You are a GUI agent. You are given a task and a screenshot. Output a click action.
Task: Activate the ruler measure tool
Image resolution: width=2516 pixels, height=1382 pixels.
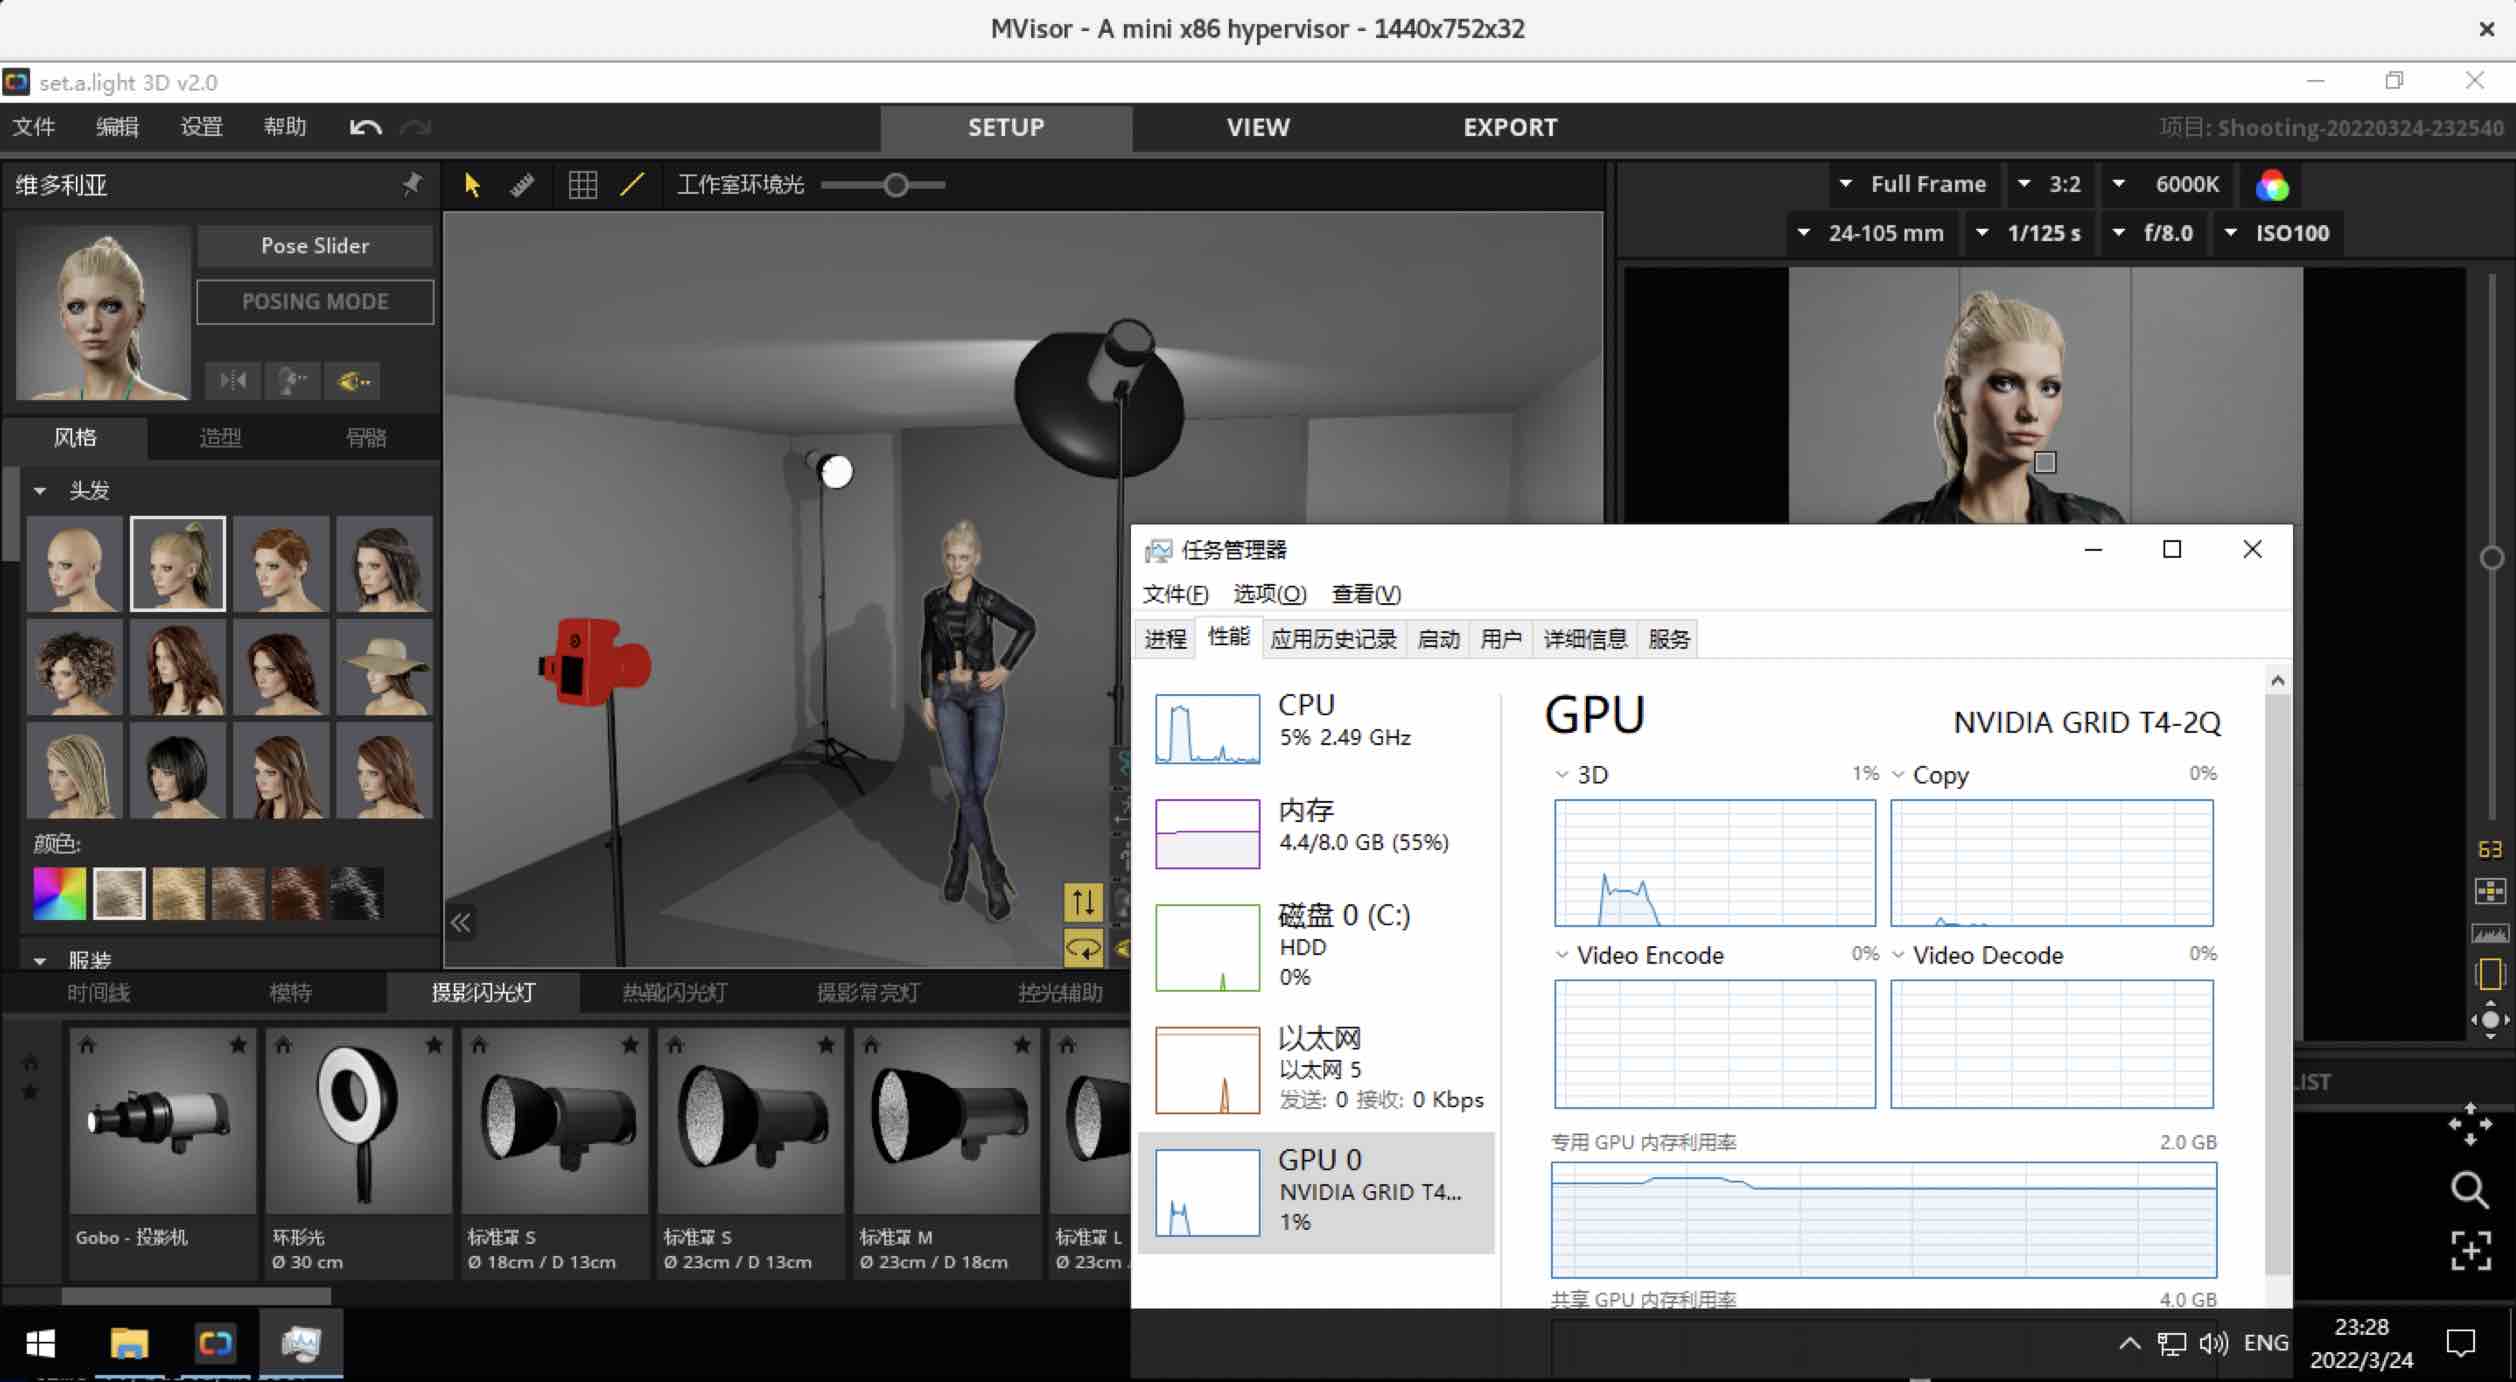point(522,185)
